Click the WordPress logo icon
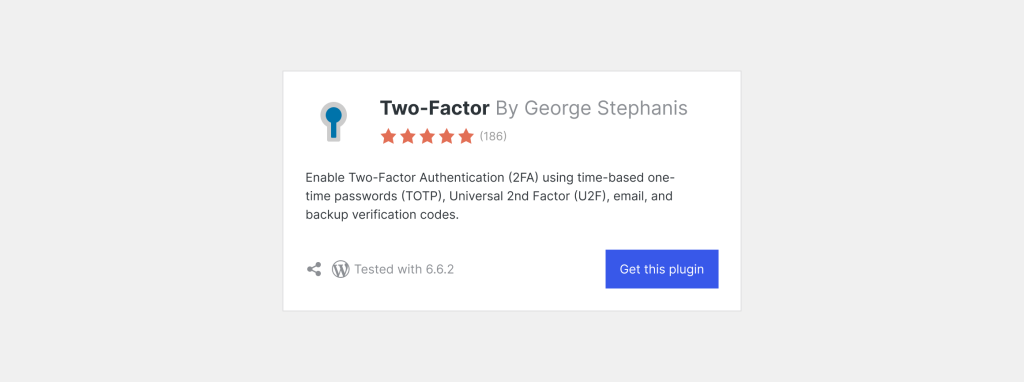Screen dimensions: 1024x382 pyautogui.click(x=341, y=269)
